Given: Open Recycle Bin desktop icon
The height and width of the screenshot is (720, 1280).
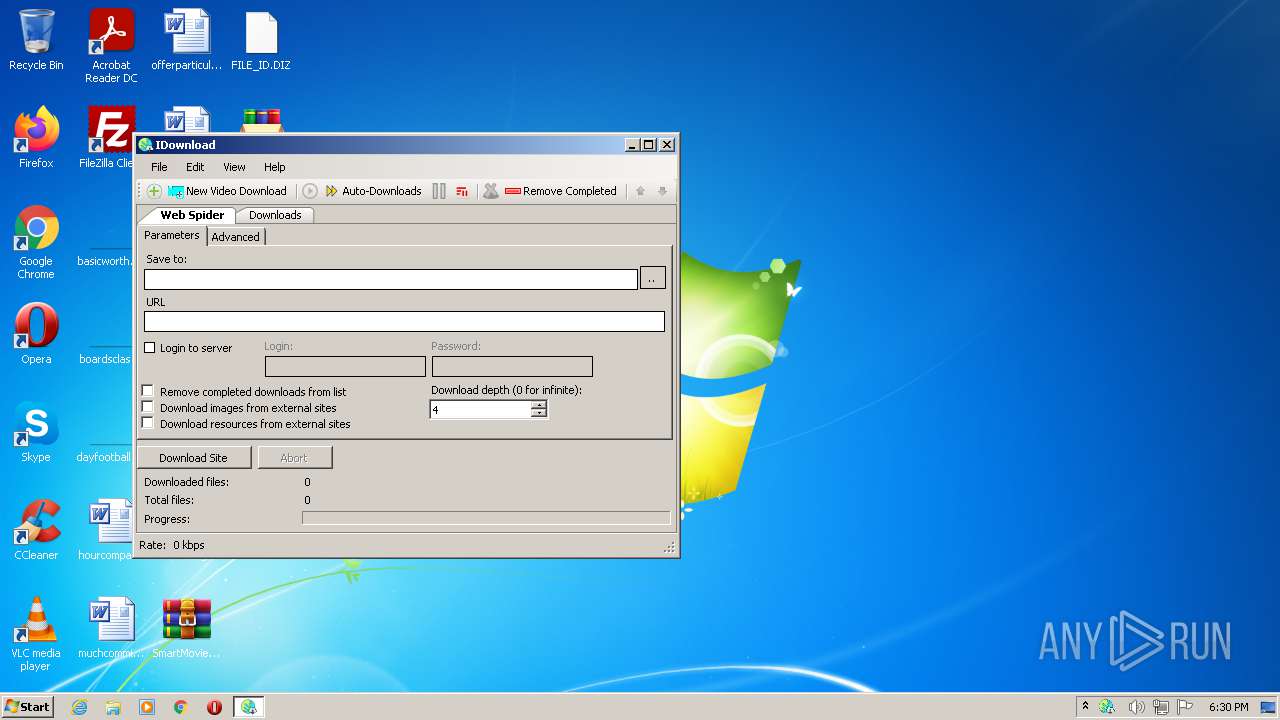Looking at the screenshot, I should pos(36,40).
